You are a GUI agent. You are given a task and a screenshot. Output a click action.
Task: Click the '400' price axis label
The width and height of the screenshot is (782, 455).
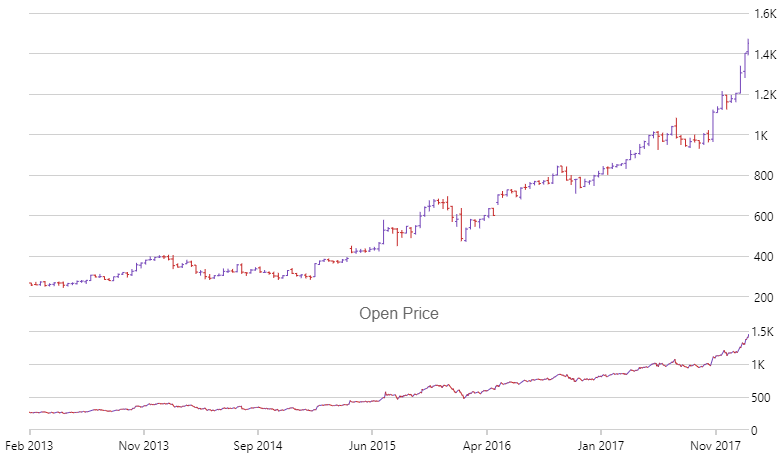[x=765, y=257]
